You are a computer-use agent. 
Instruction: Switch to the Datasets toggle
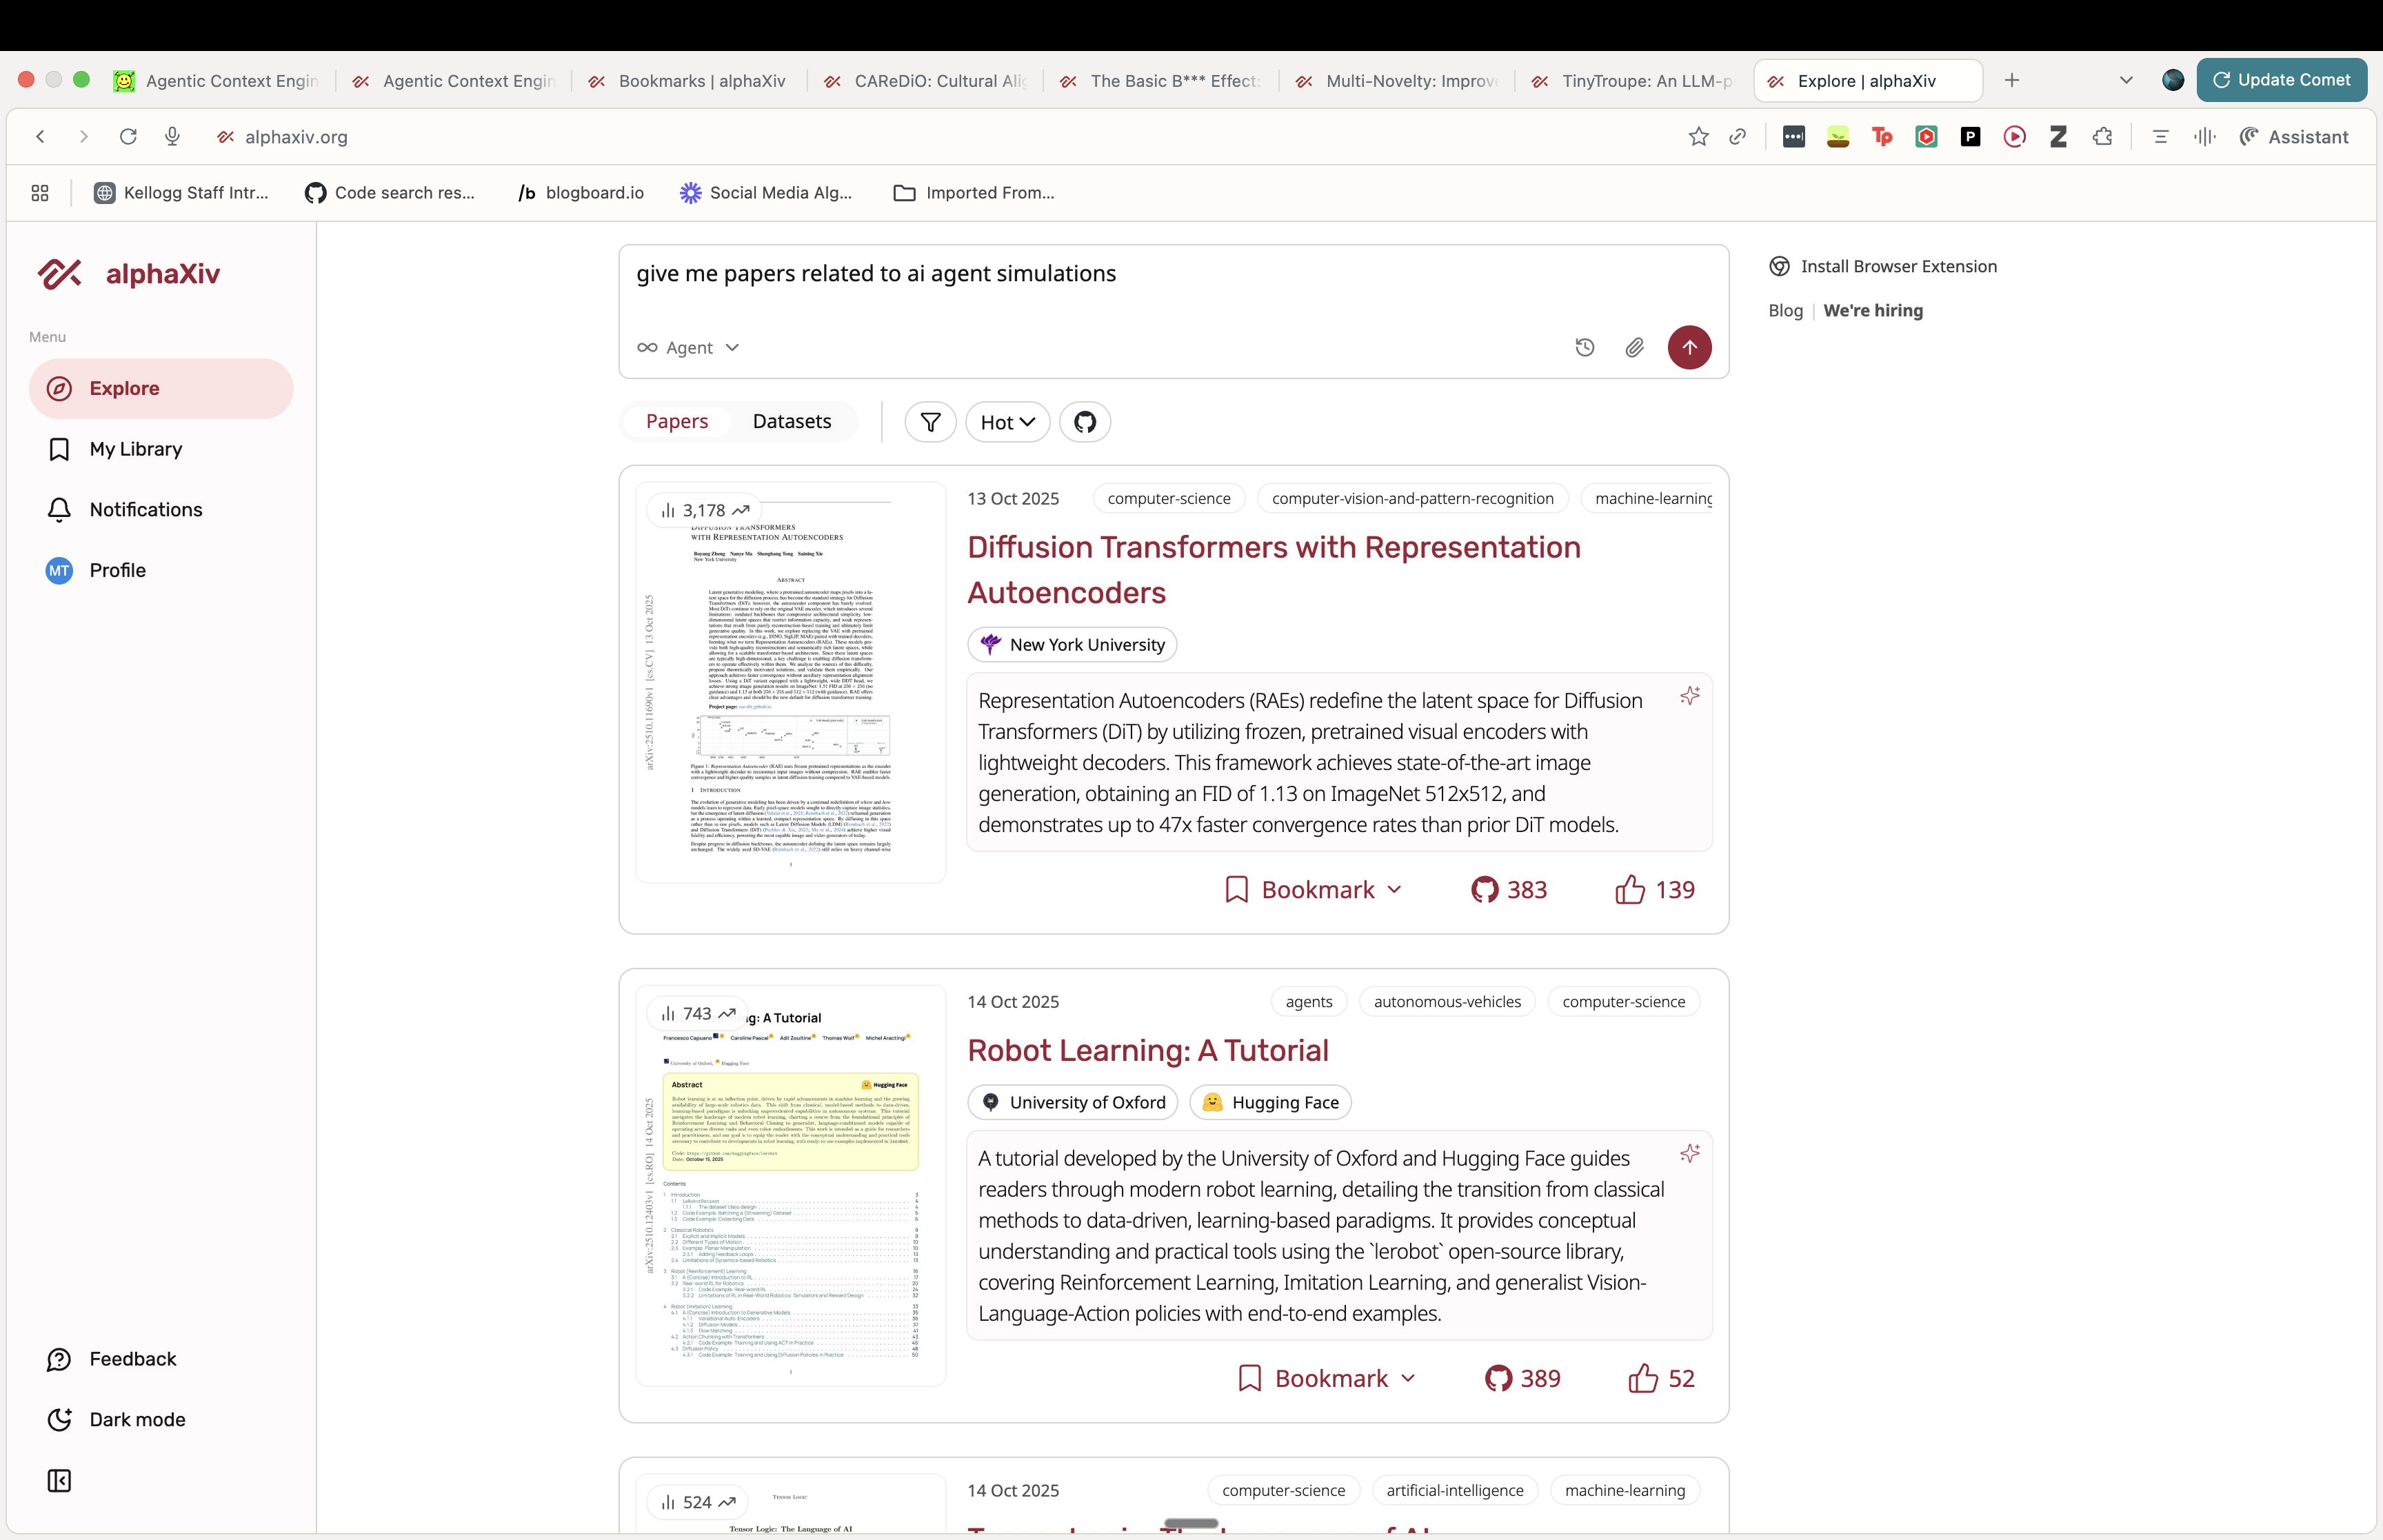[791, 421]
